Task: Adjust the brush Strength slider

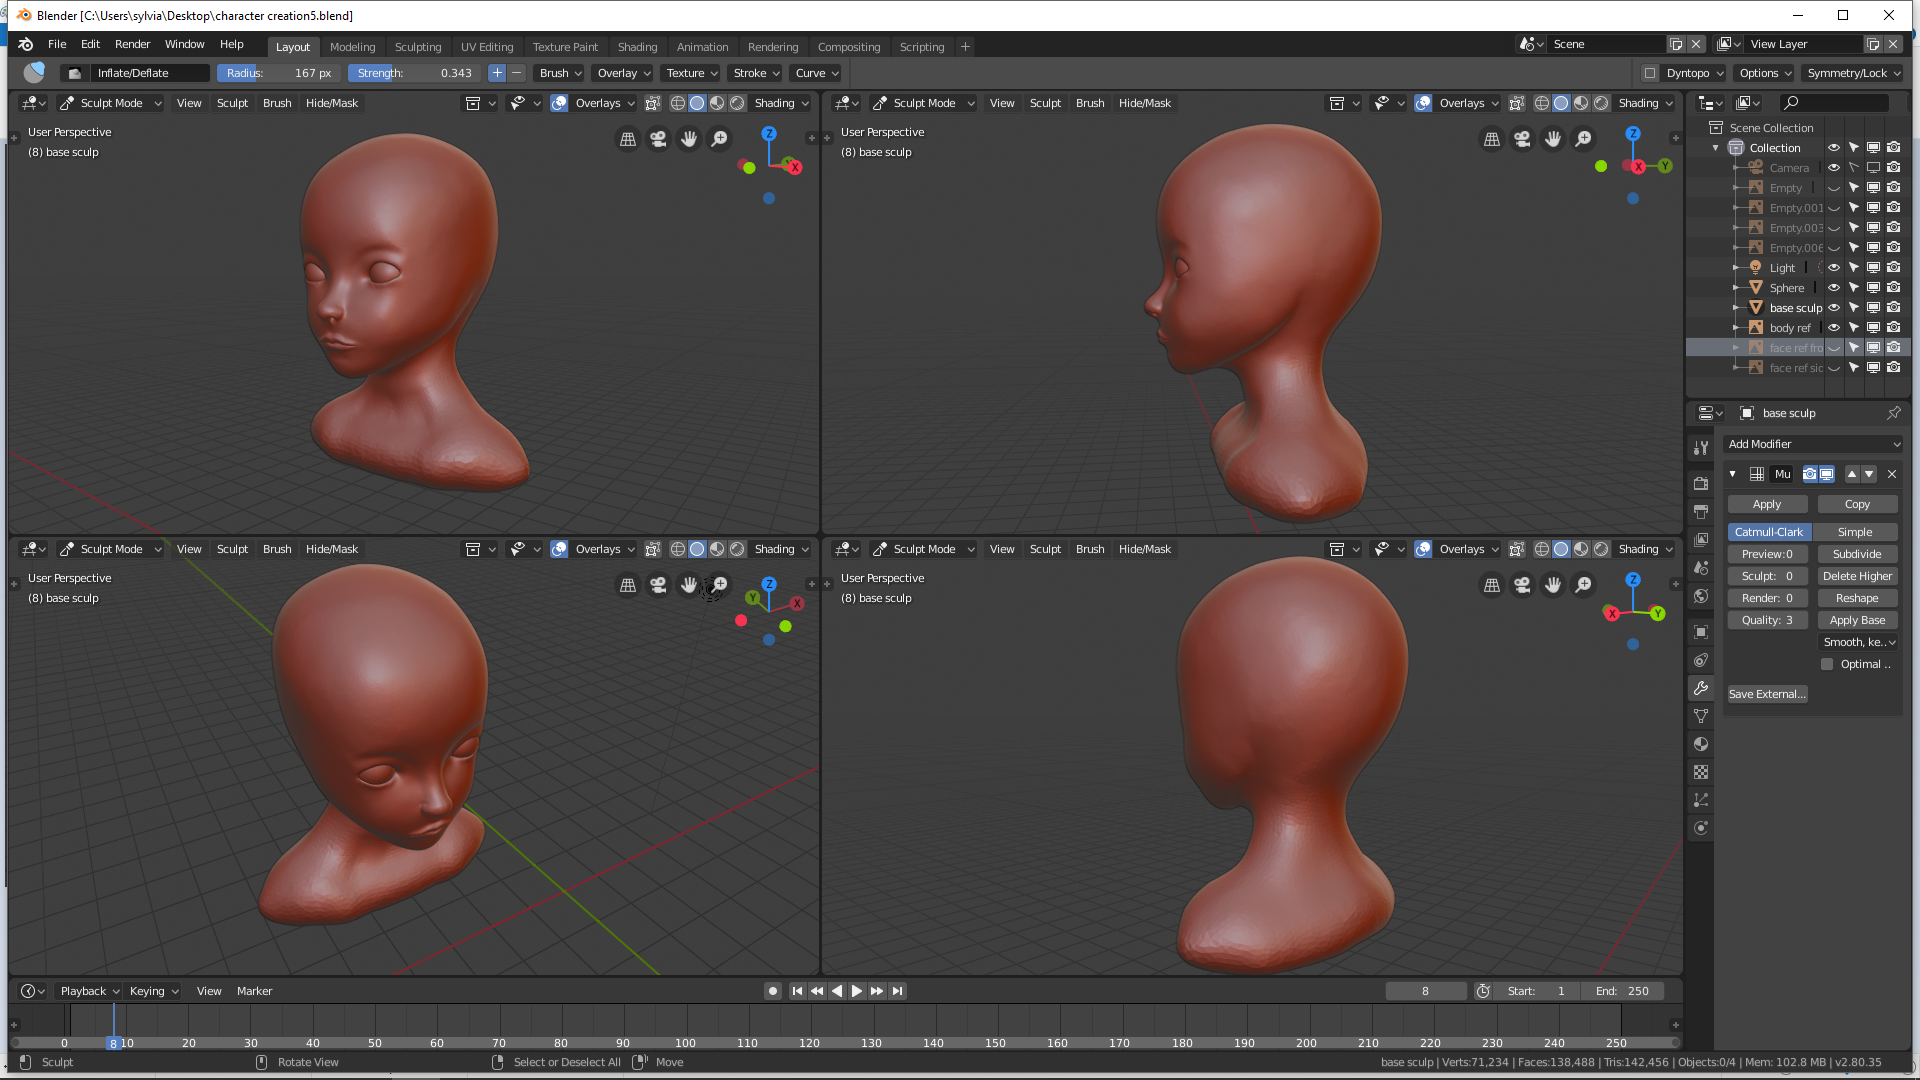Action: point(414,73)
